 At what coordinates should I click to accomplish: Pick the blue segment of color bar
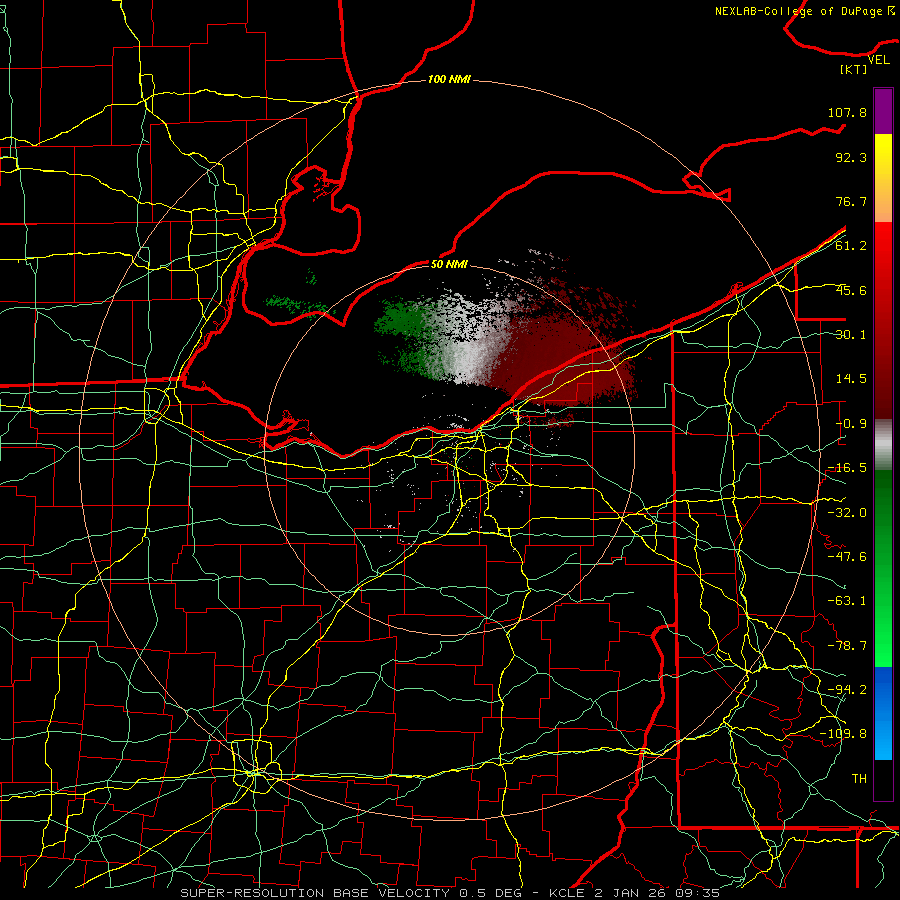pyautogui.click(x=883, y=713)
